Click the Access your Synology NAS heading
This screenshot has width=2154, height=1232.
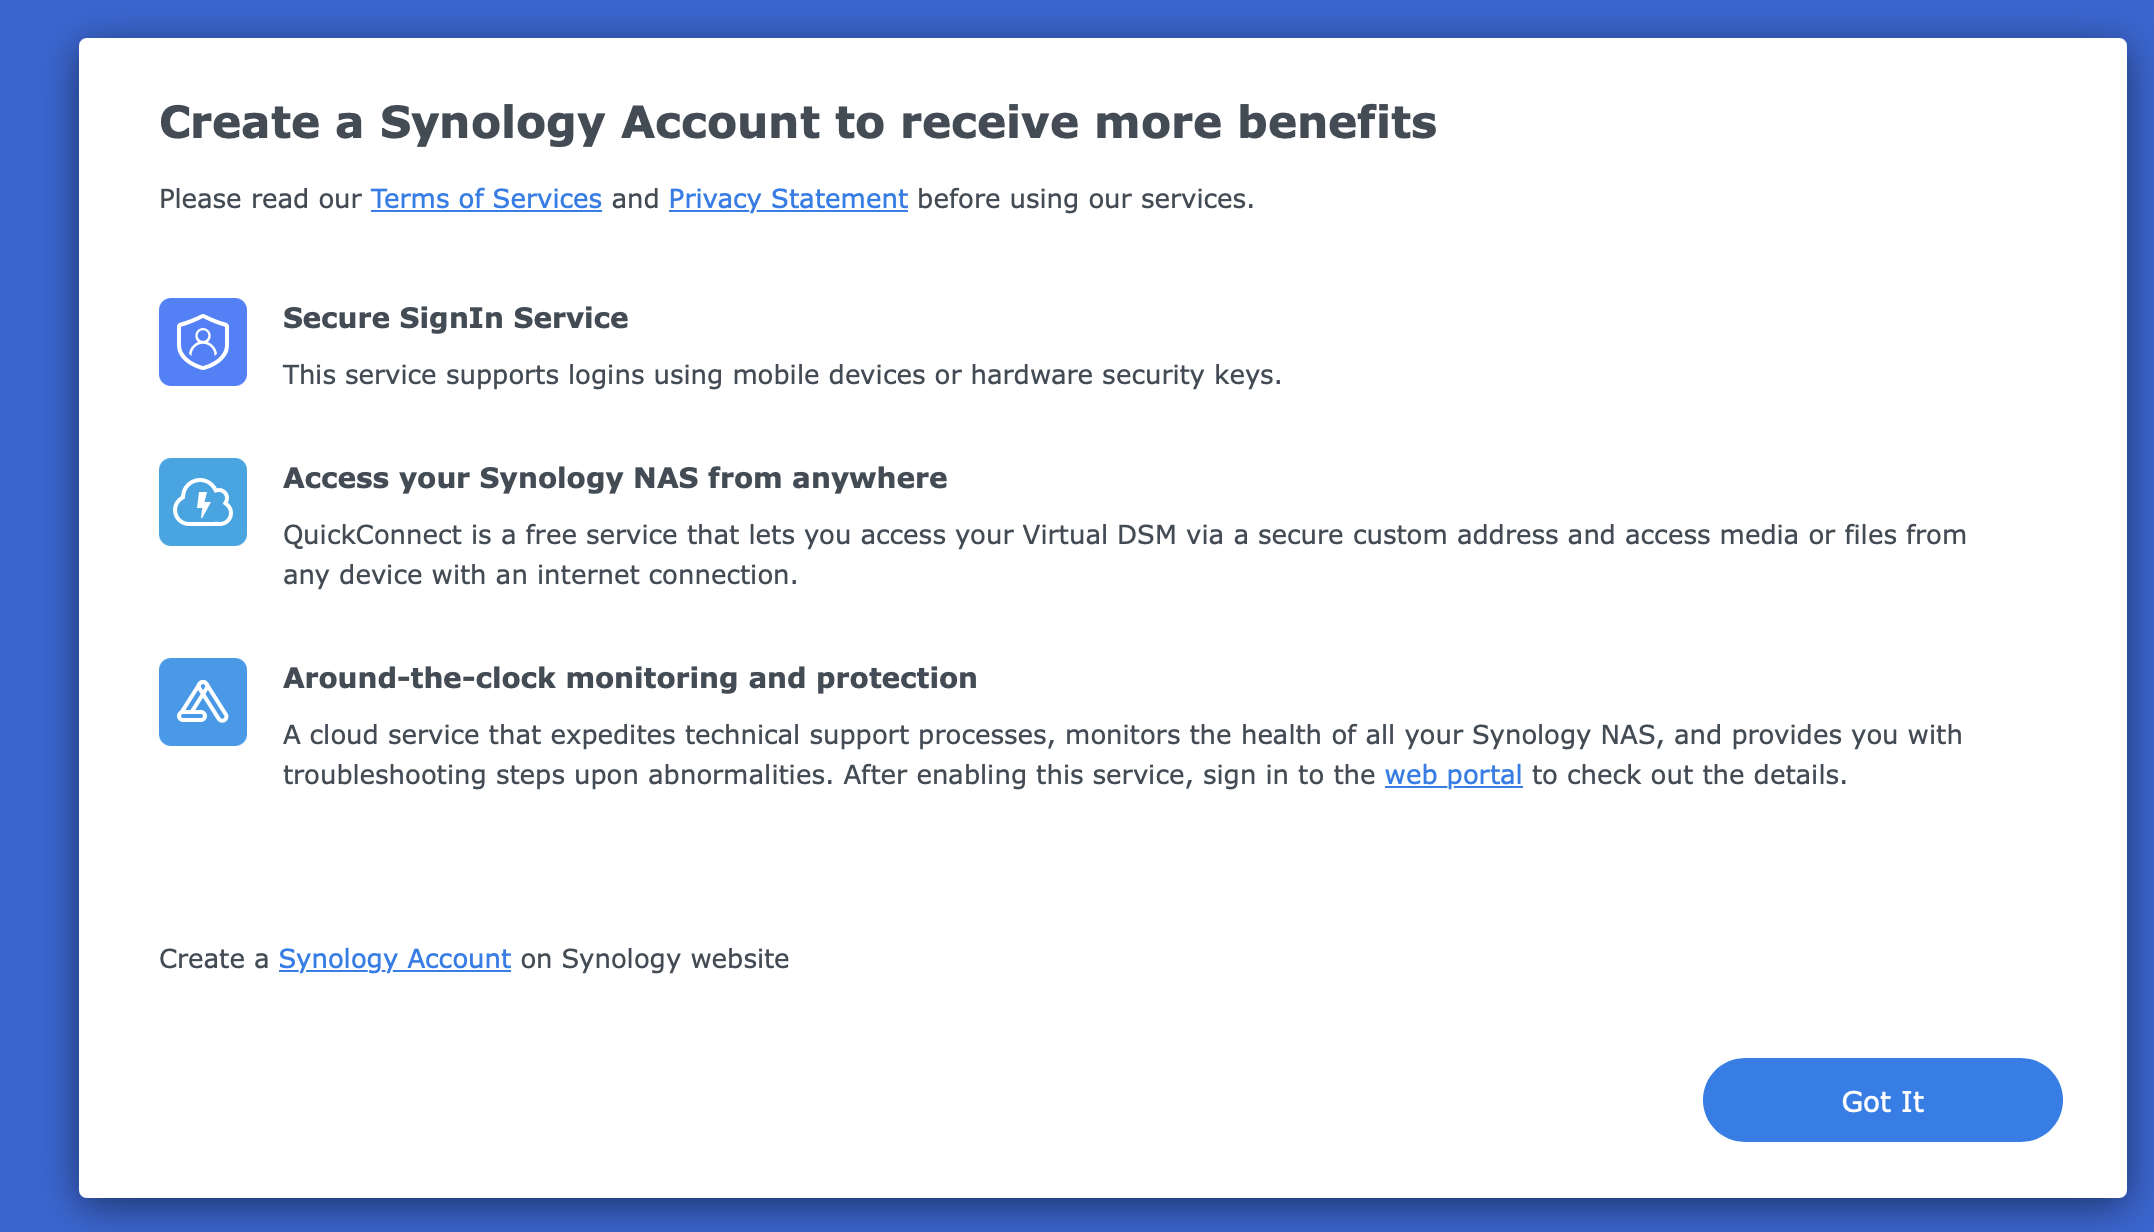615,477
